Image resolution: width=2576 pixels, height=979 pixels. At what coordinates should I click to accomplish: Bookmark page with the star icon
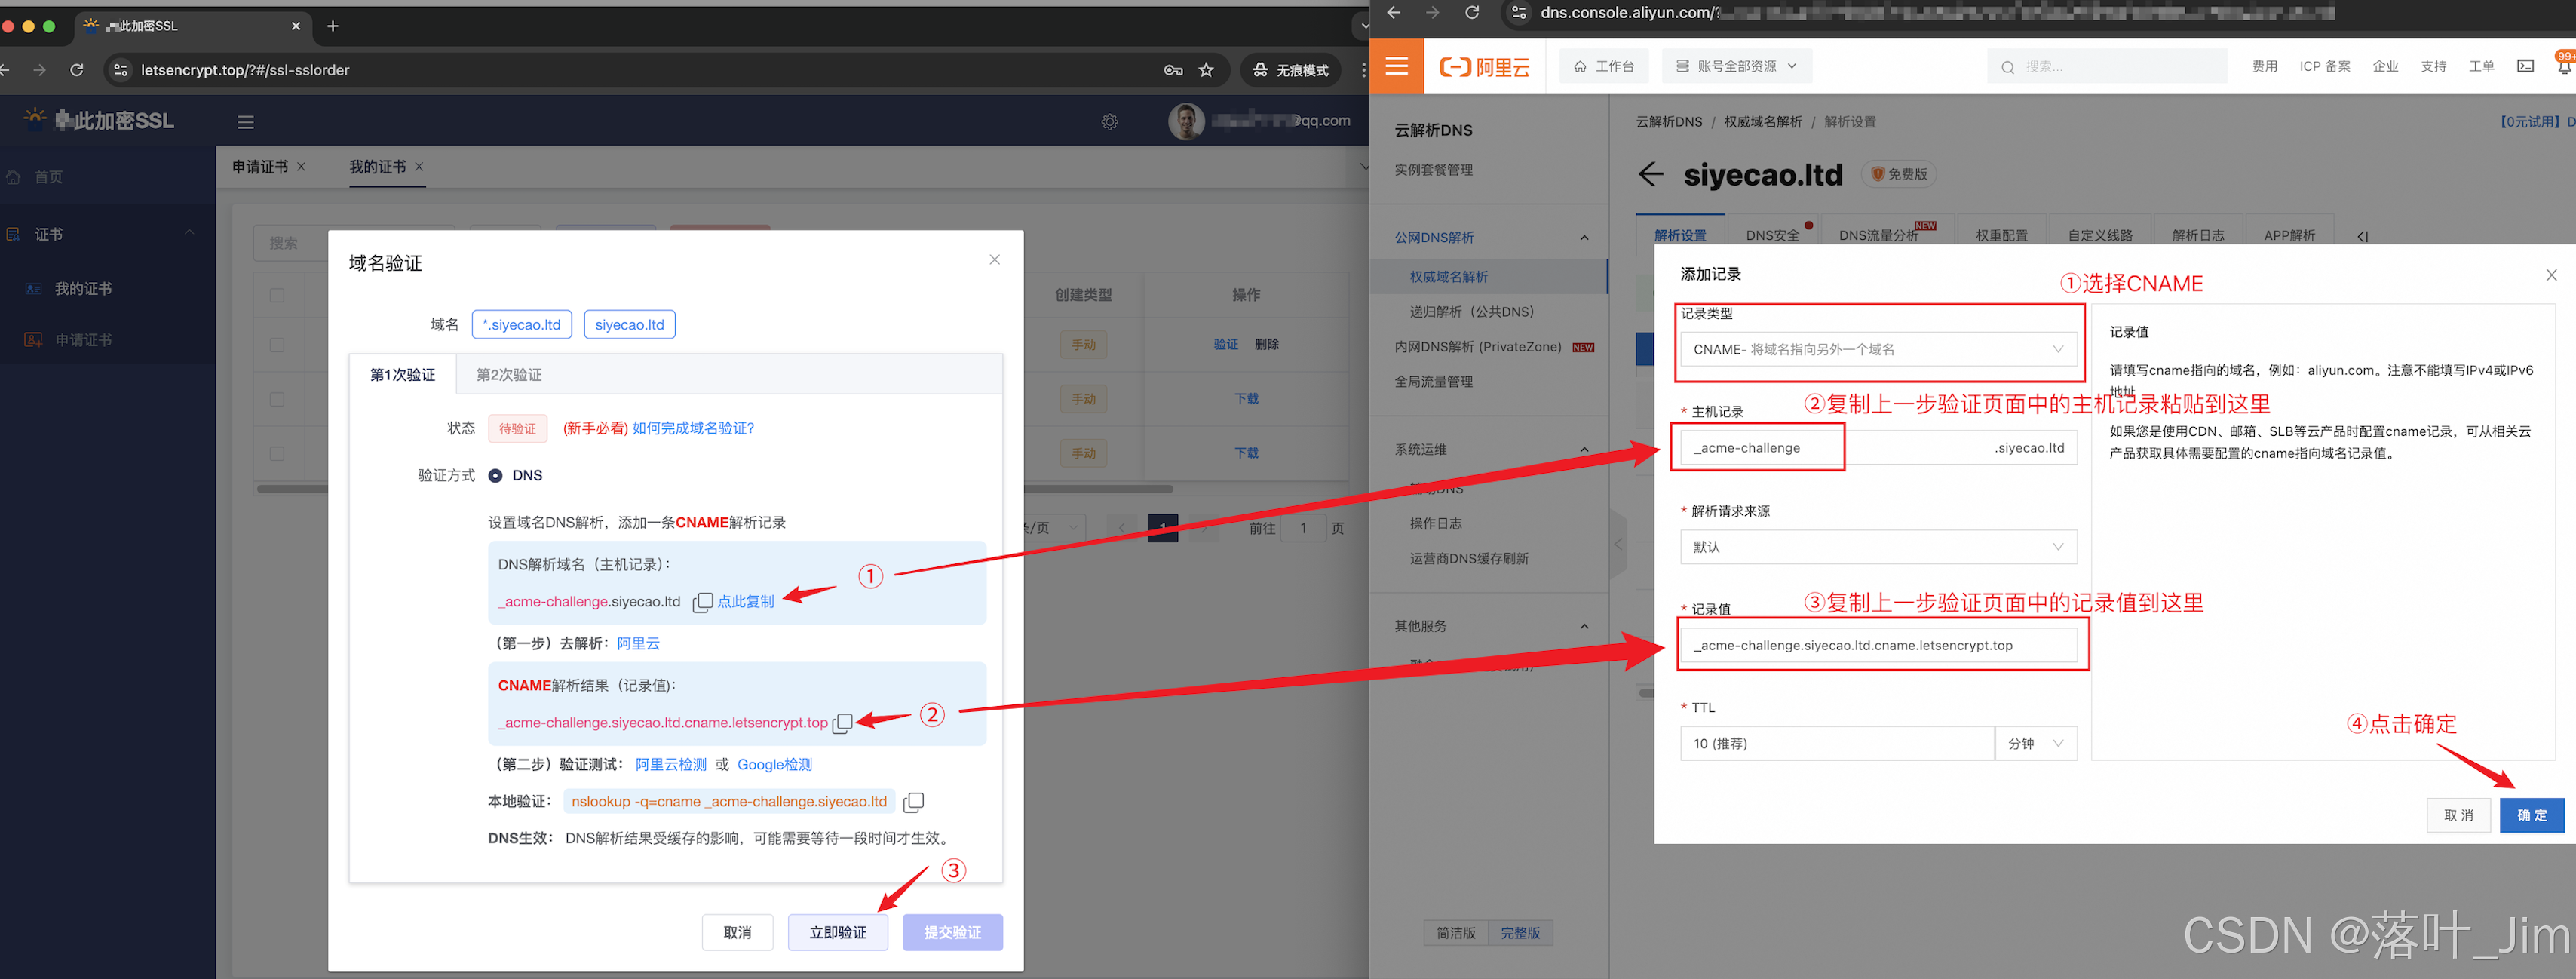click(1206, 70)
